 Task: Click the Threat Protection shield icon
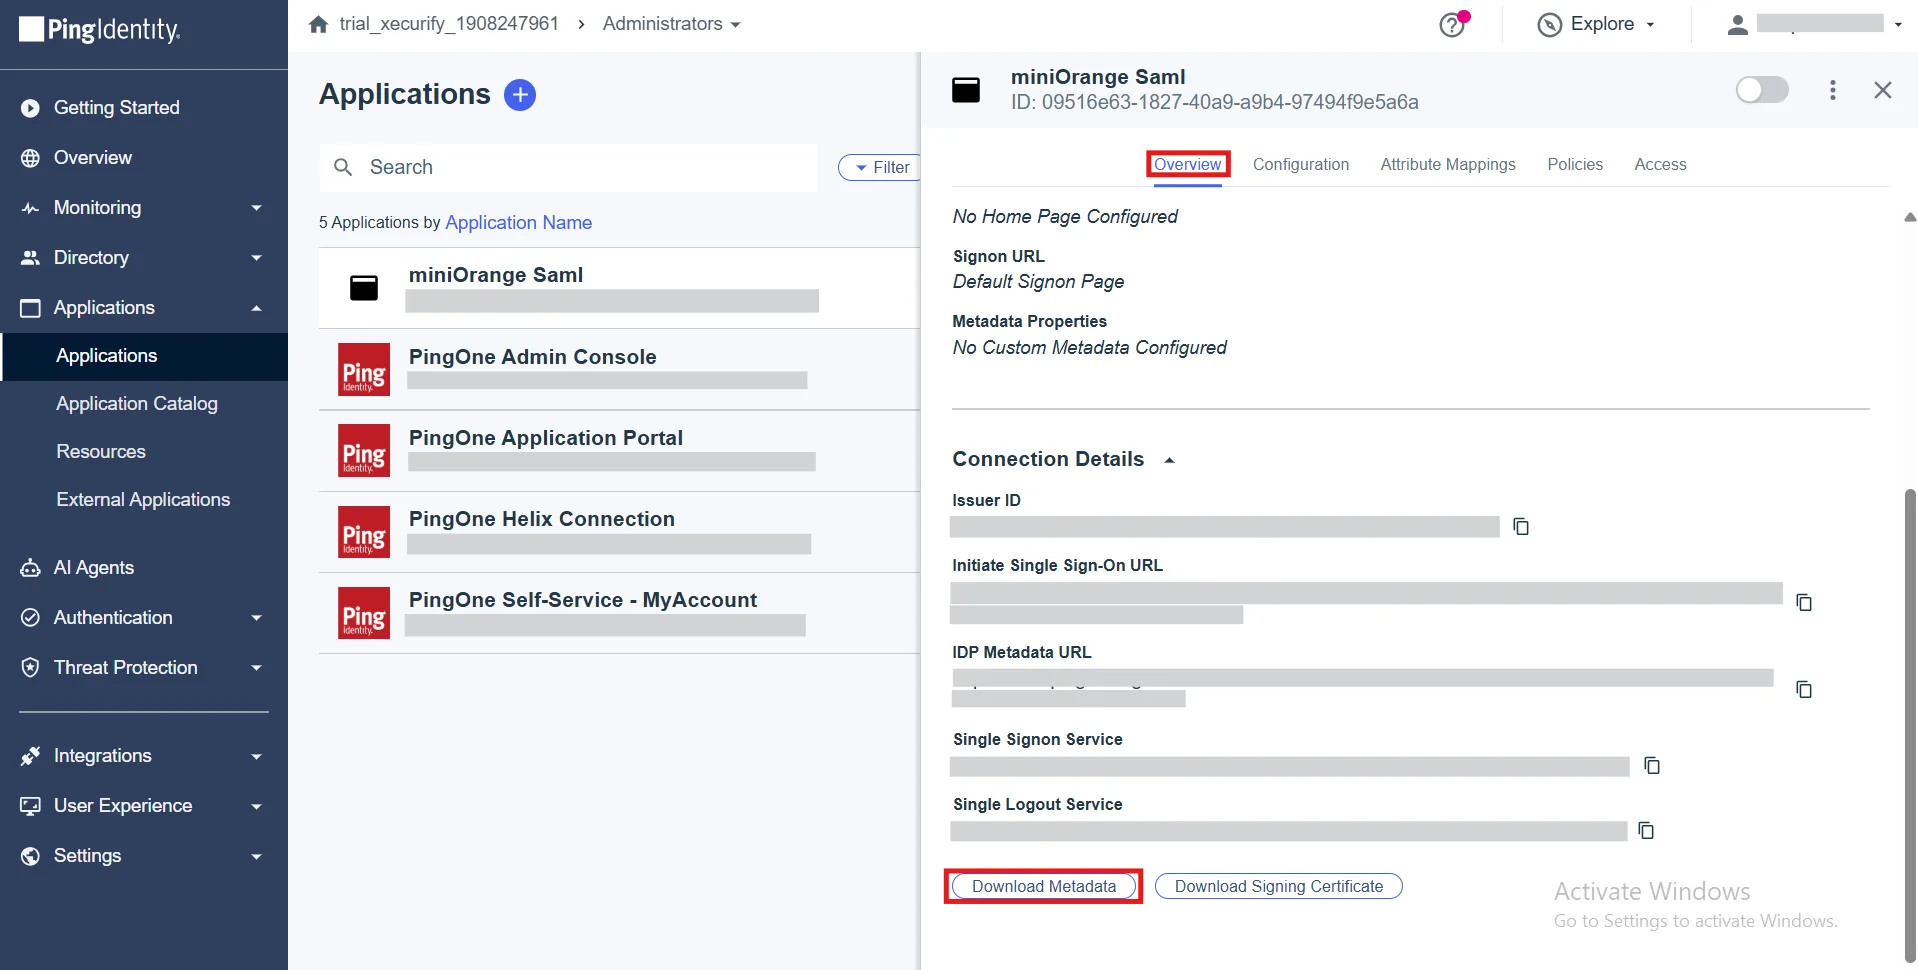31,668
